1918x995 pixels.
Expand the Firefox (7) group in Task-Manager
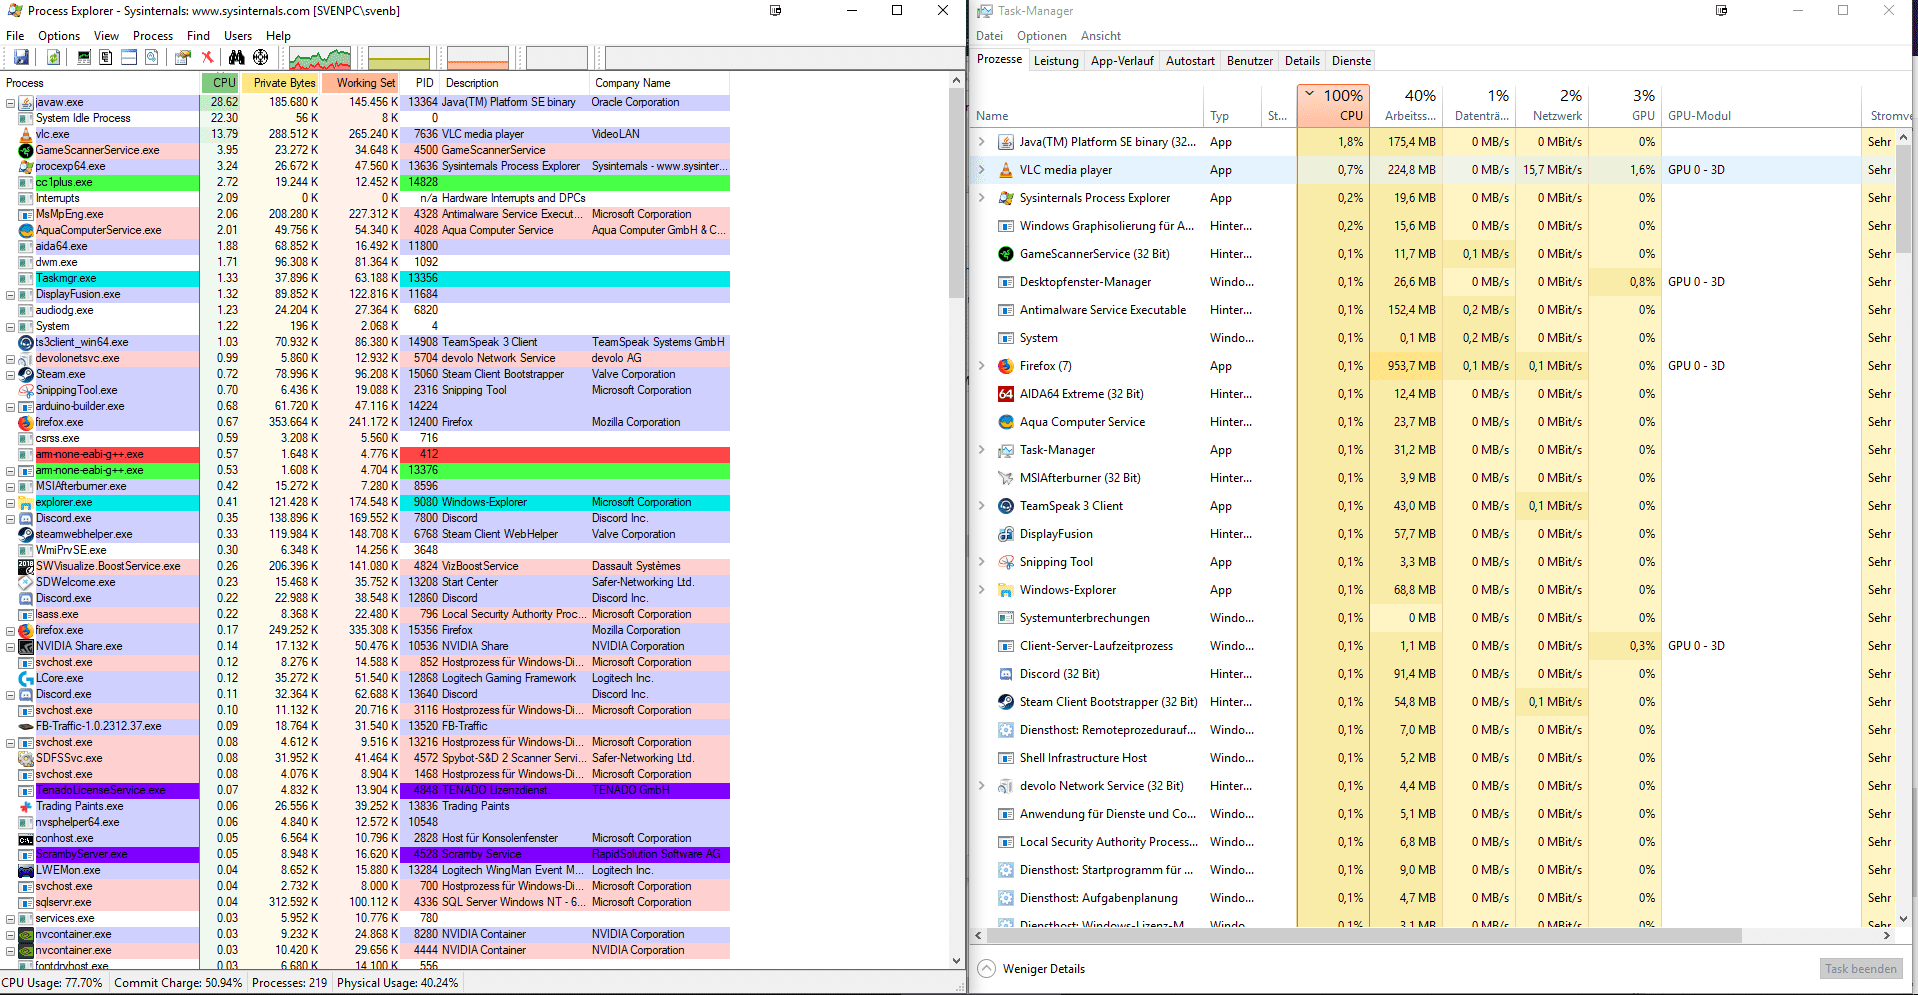[x=982, y=366]
